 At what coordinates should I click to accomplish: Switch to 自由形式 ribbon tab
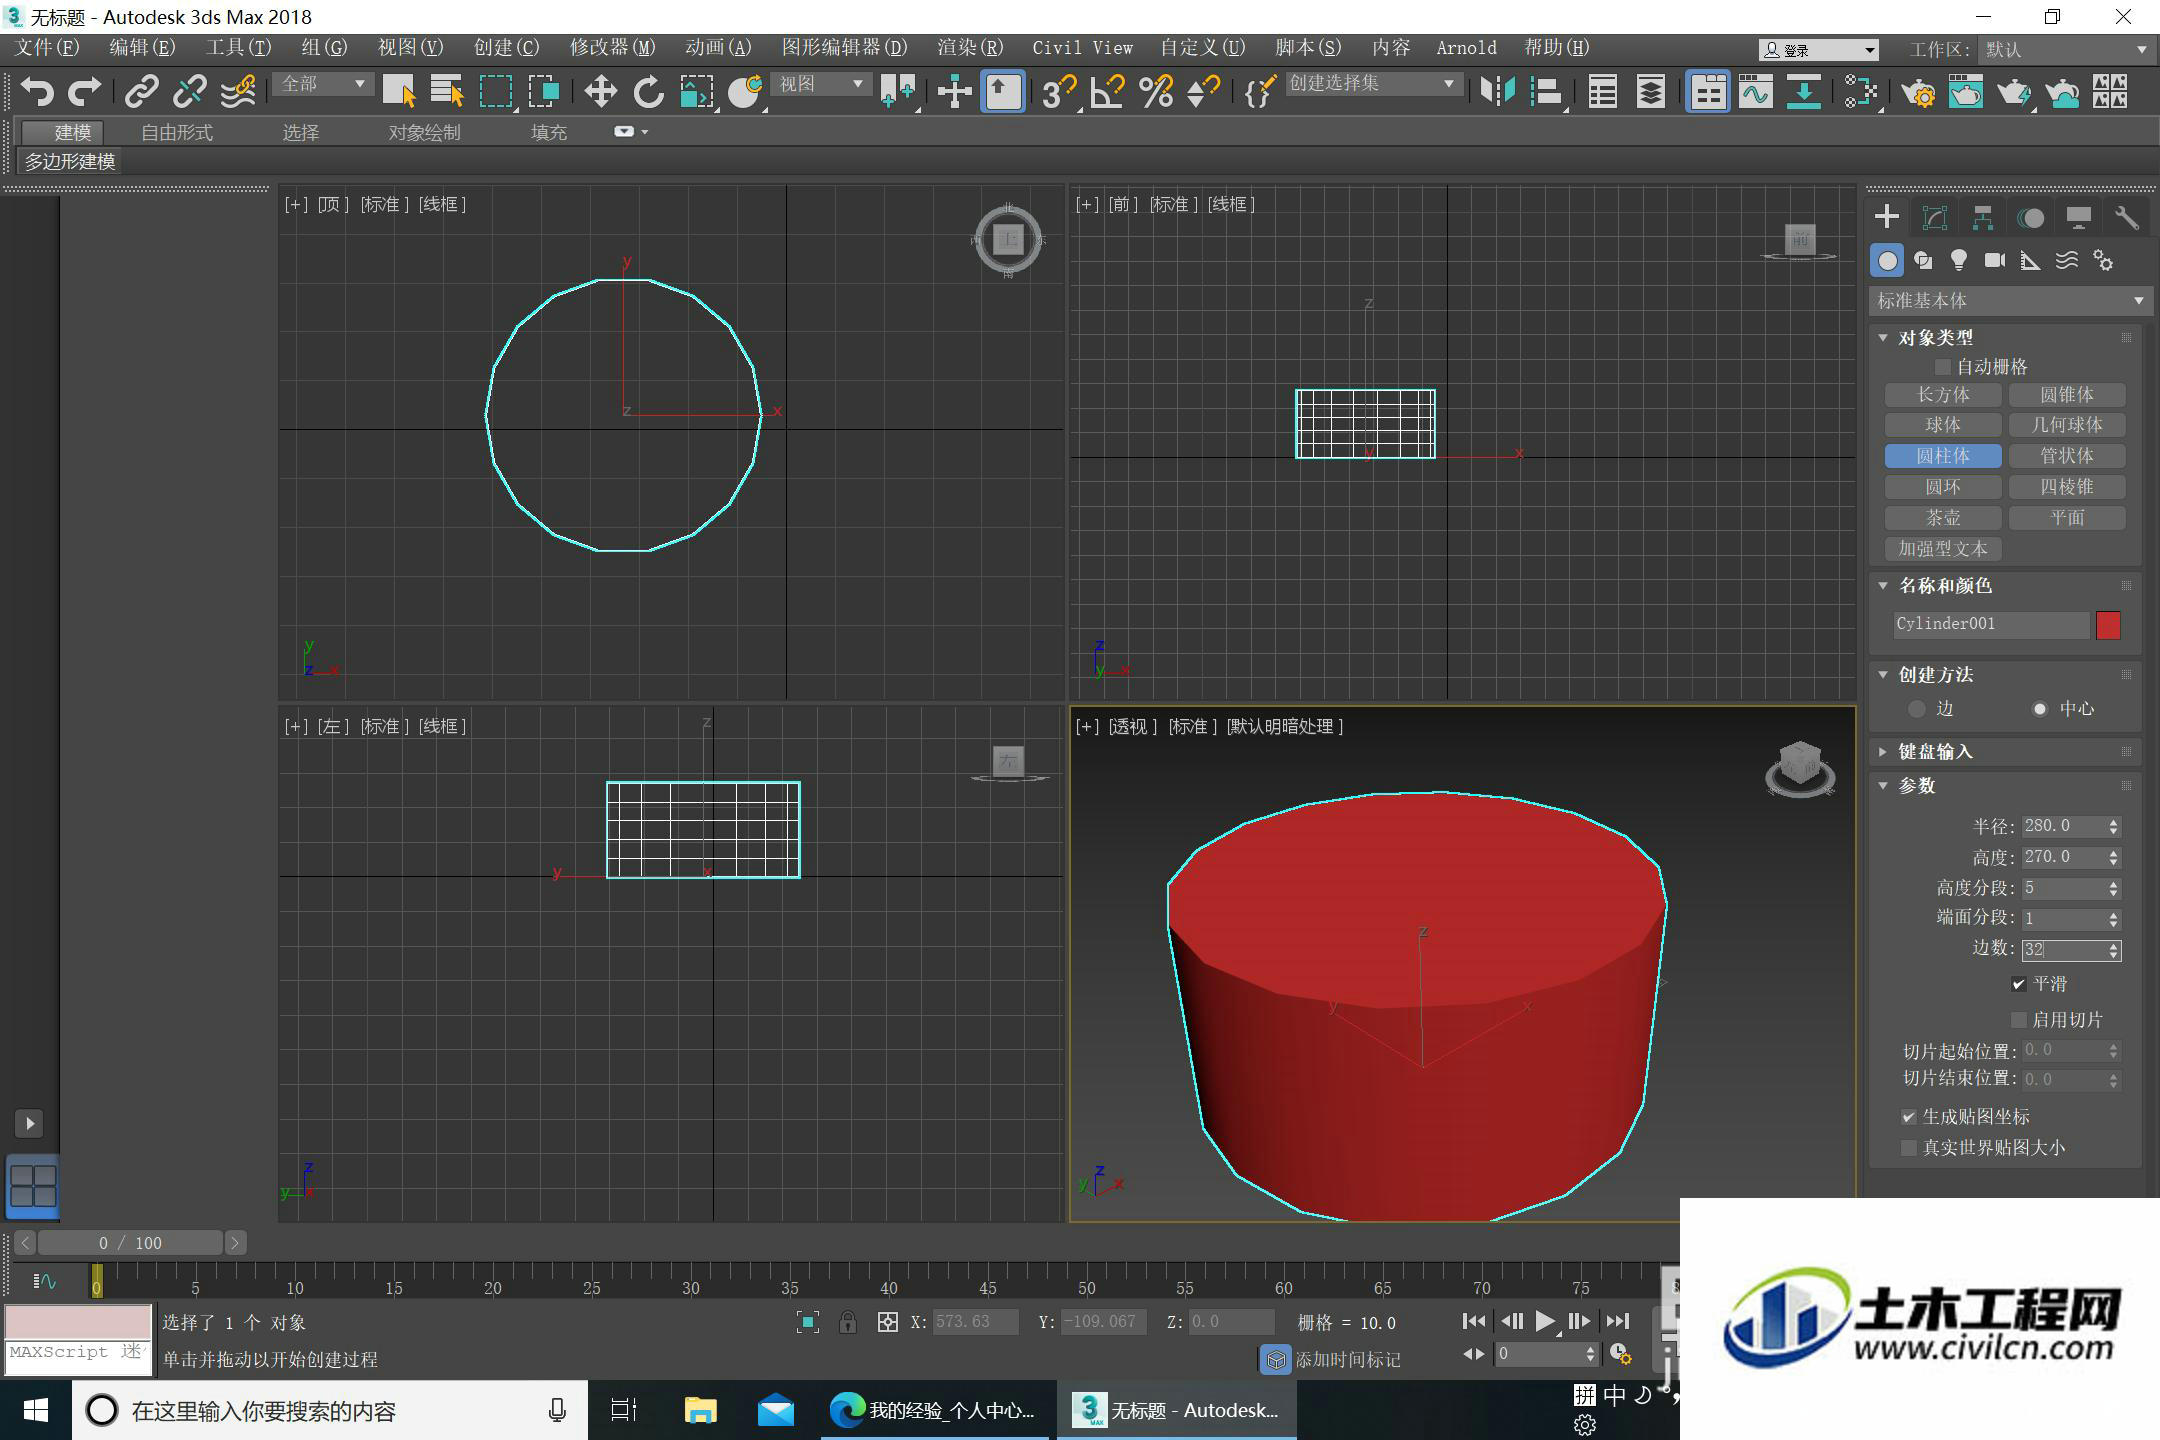[177, 132]
